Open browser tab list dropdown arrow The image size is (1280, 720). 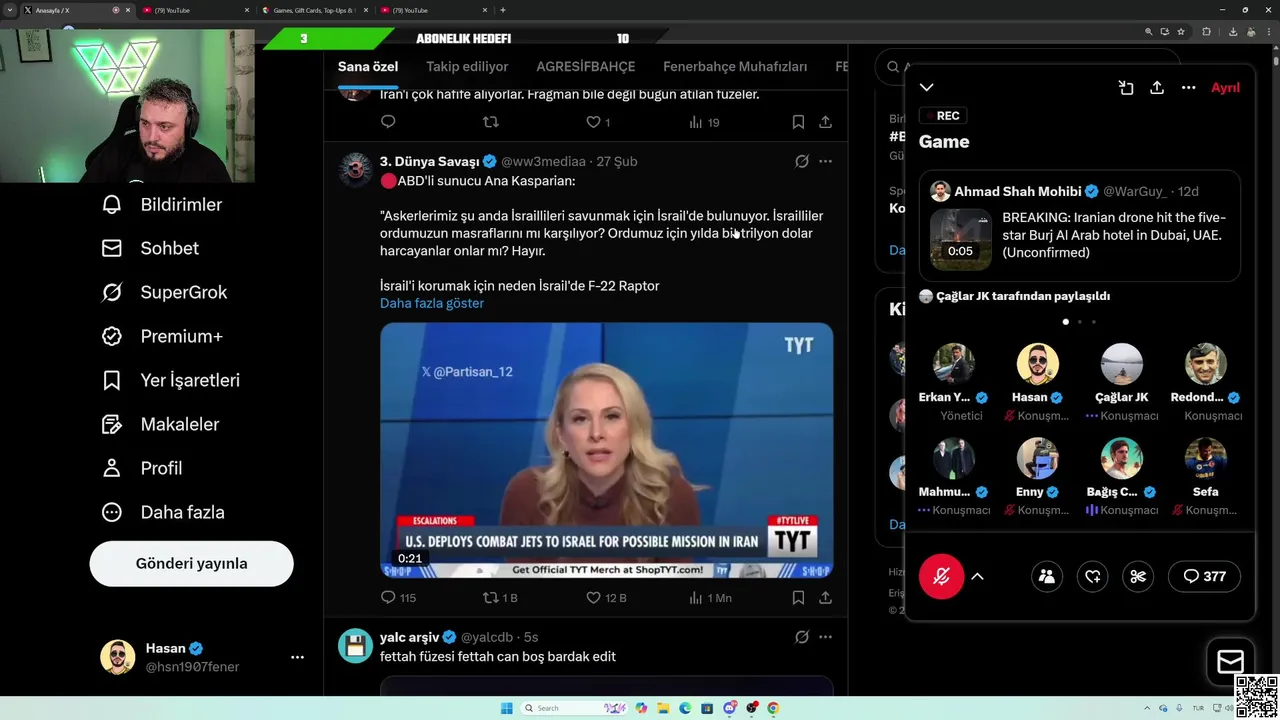[10, 10]
